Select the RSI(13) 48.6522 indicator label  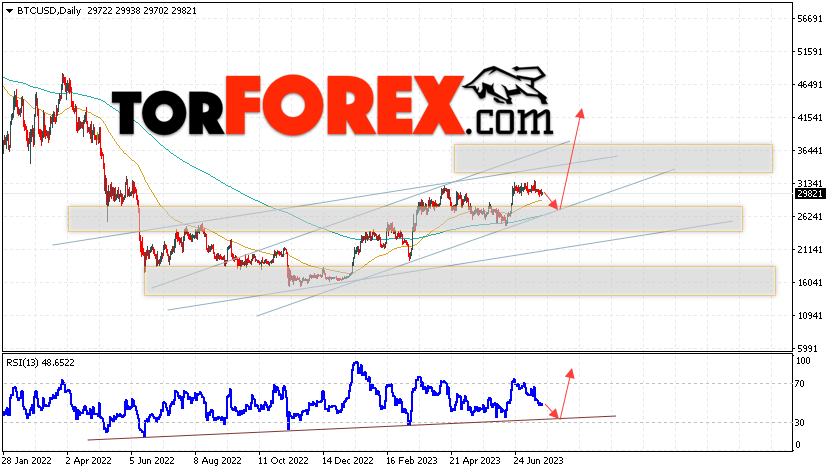pyautogui.click(x=40, y=363)
